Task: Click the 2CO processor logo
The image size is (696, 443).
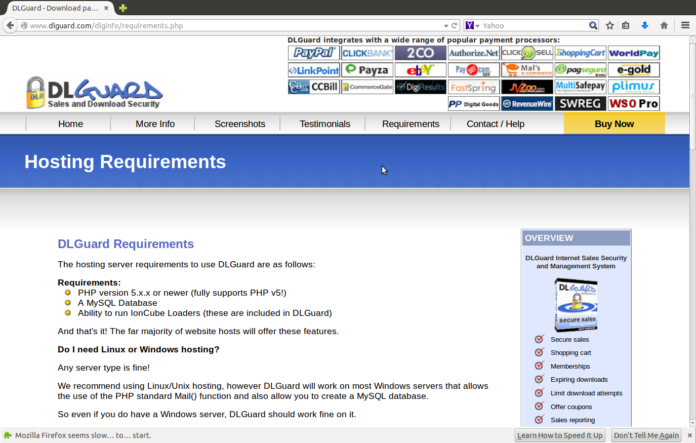Action: [x=420, y=53]
